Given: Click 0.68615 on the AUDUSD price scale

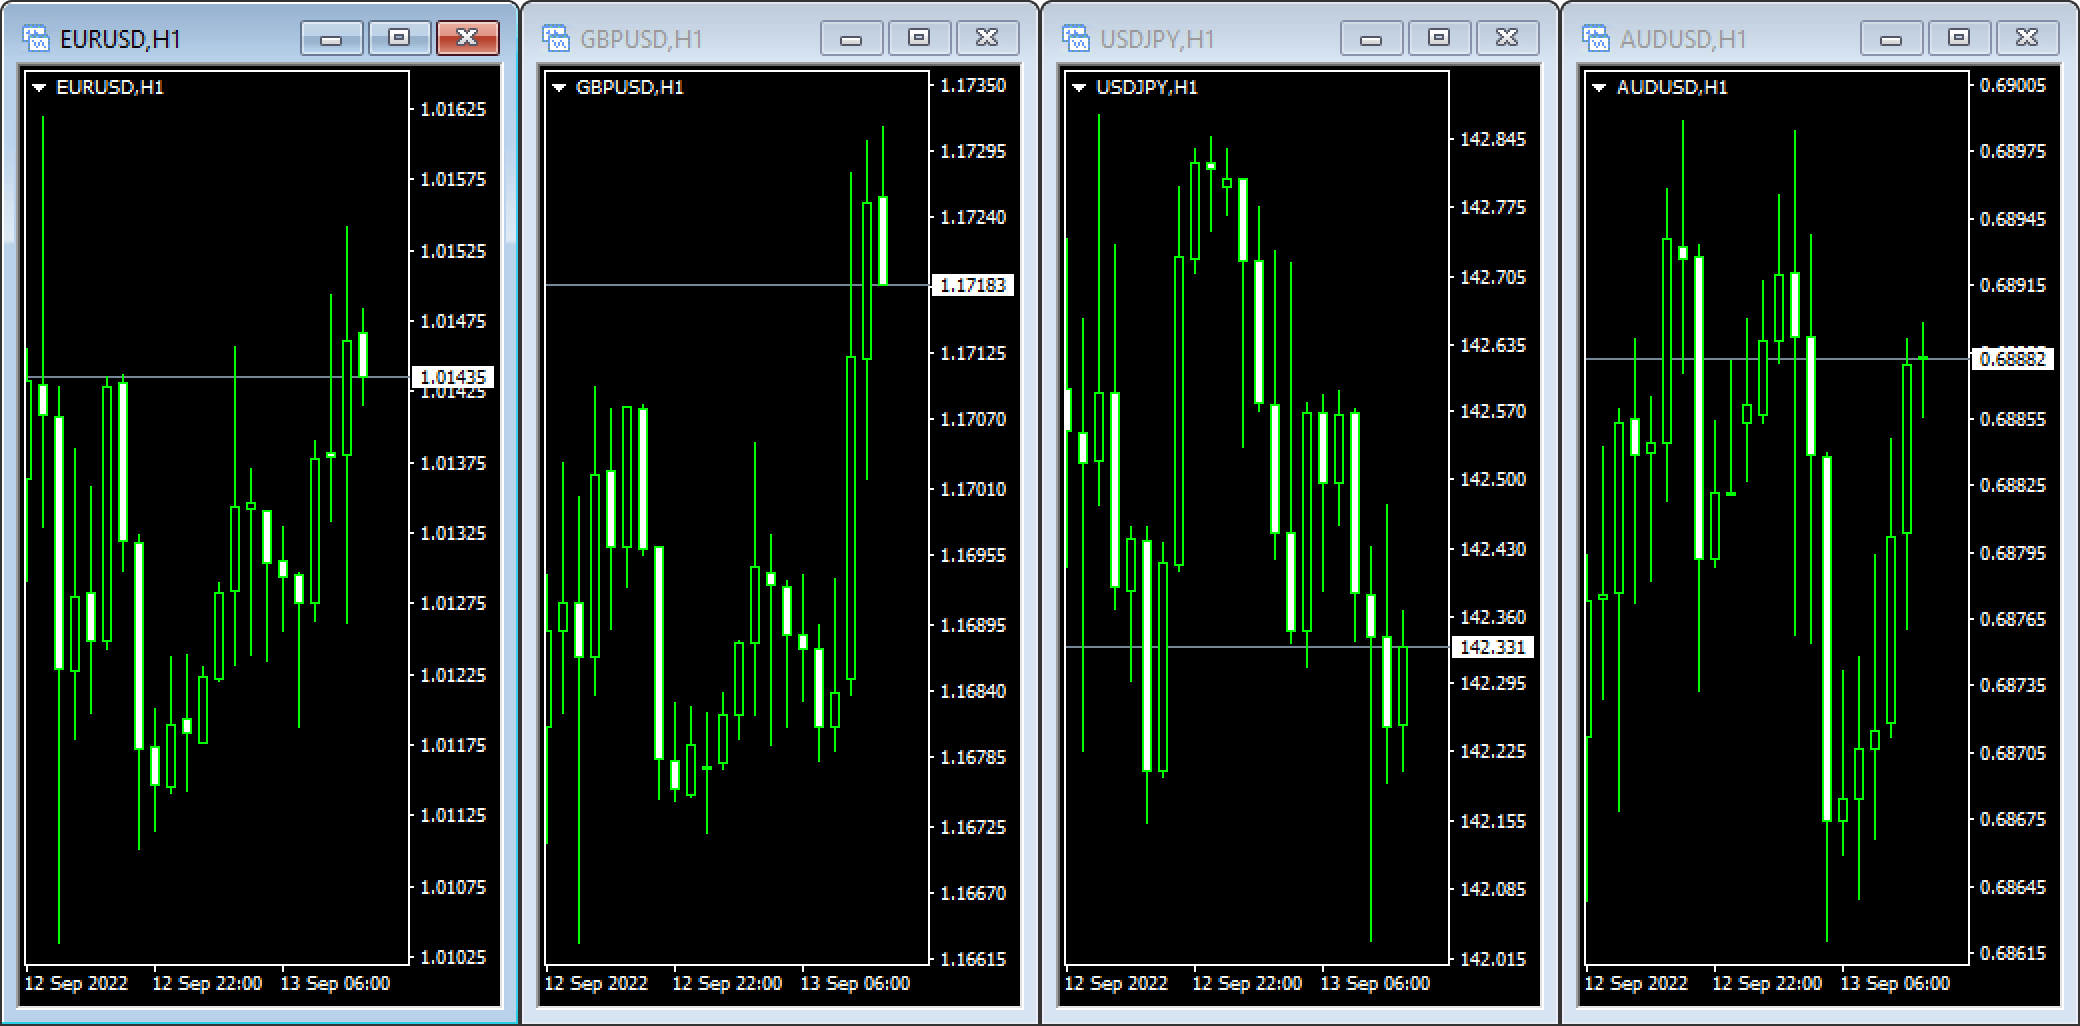Looking at the screenshot, I should pyautogui.click(x=2013, y=953).
